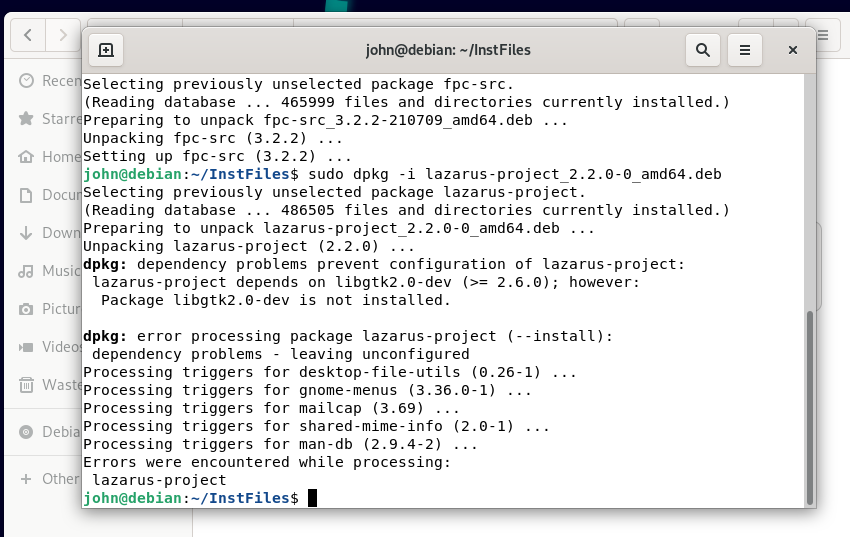850x537 pixels.
Task: Open Home folder in sidebar
Action: coord(50,157)
